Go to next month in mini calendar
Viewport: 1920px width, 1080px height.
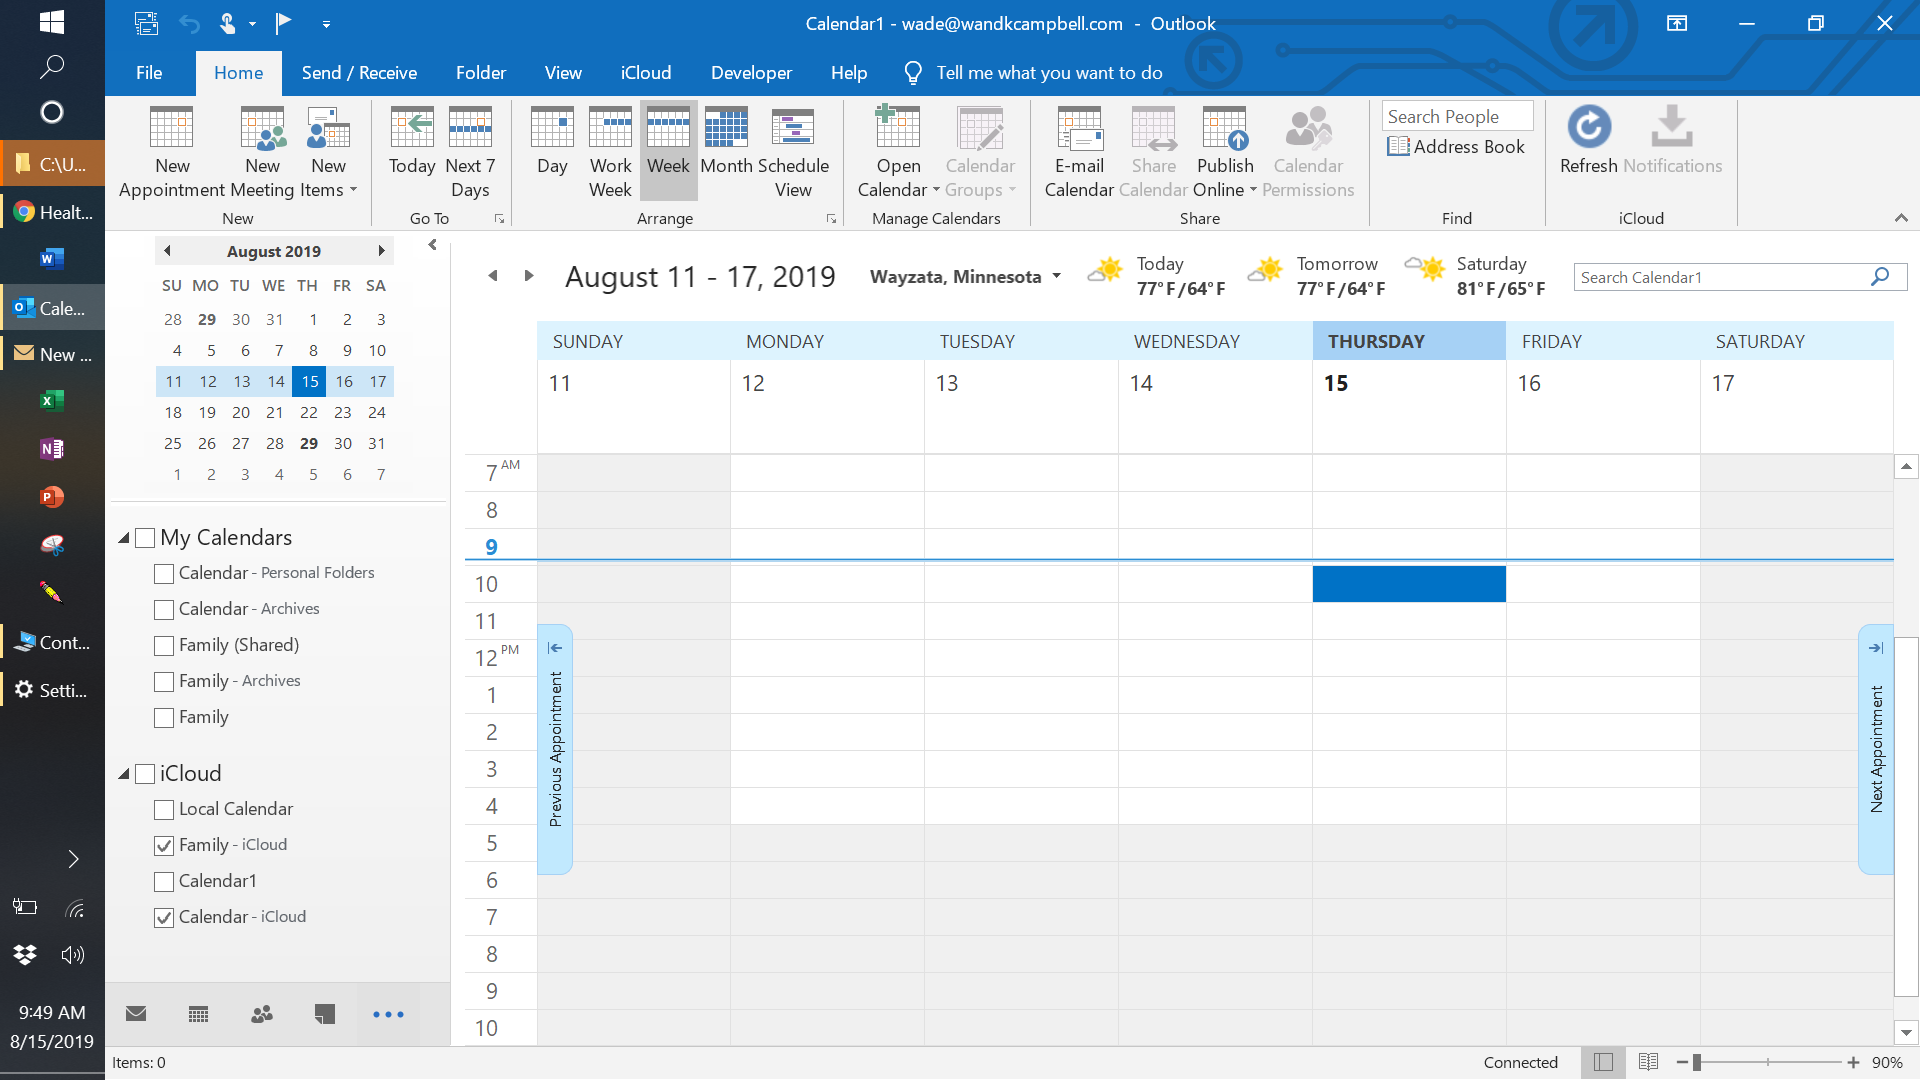(x=381, y=251)
